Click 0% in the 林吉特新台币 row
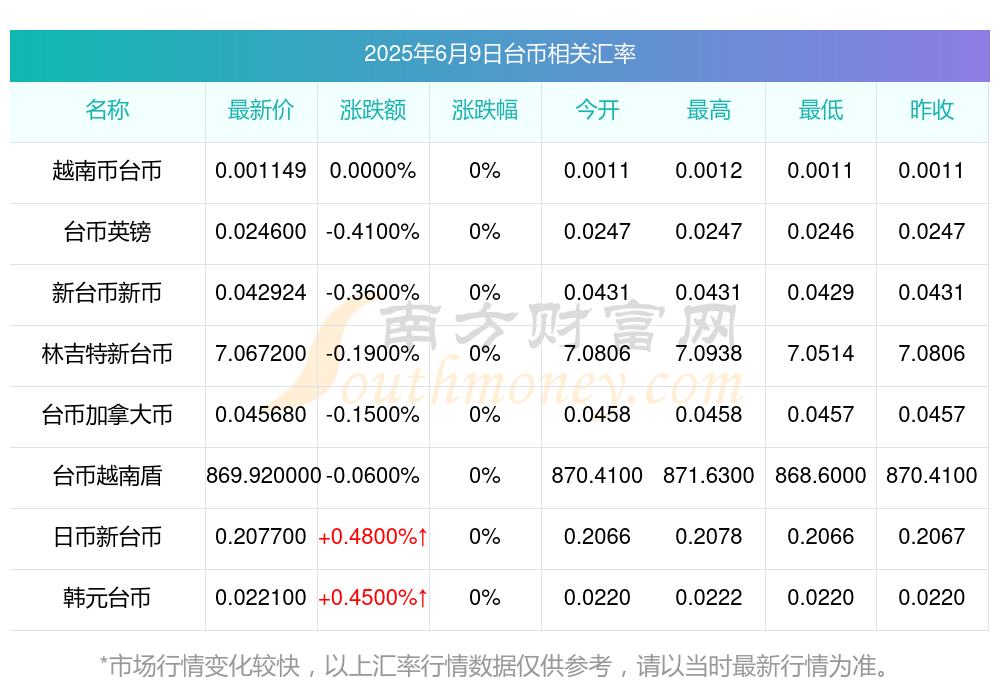The height and width of the screenshot is (698, 1000). [x=485, y=353]
